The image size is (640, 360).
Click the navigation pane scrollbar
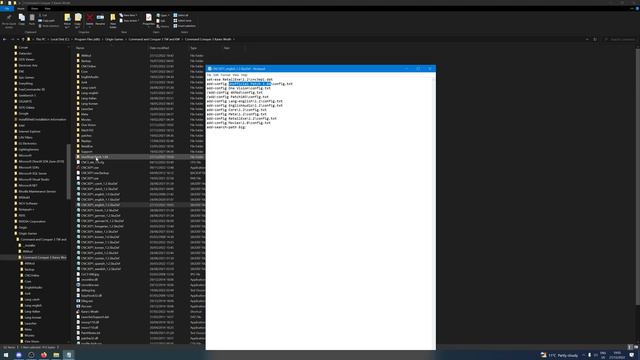pos(68,171)
